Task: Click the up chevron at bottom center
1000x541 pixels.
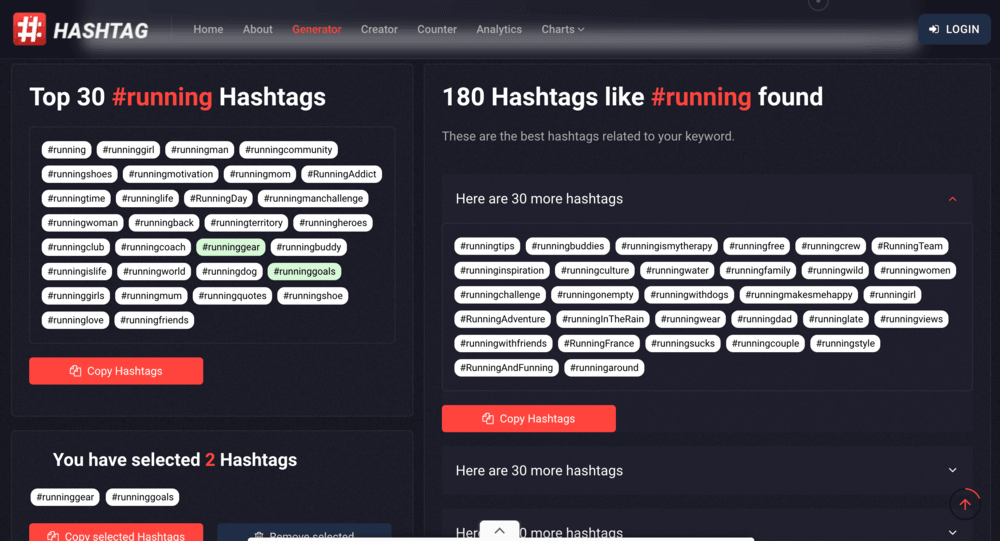Action: (499, 531)
